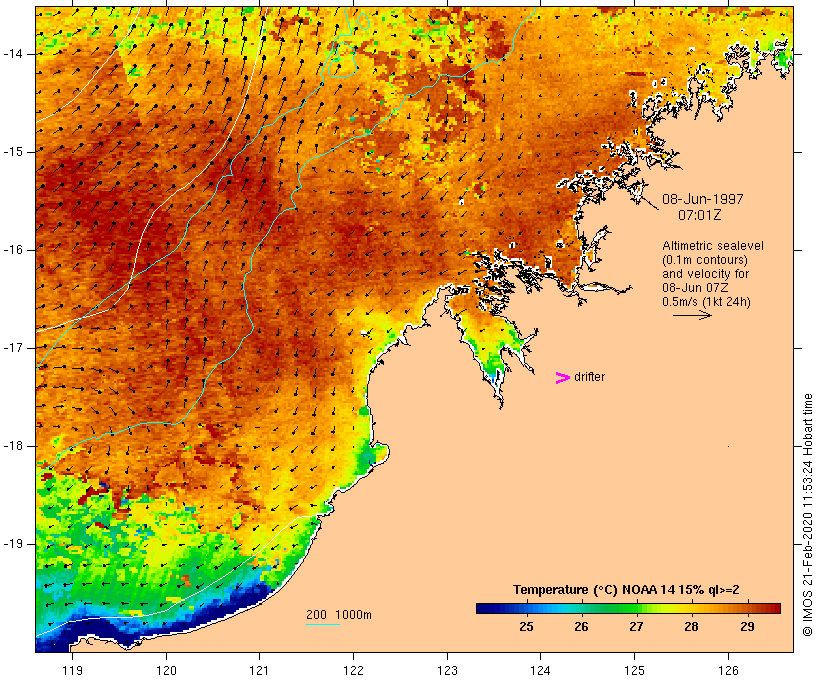Click the 'Temperature (°C) NOAA 14 15% ql>=2' title
820x680 pixels.
click(626, 590)
